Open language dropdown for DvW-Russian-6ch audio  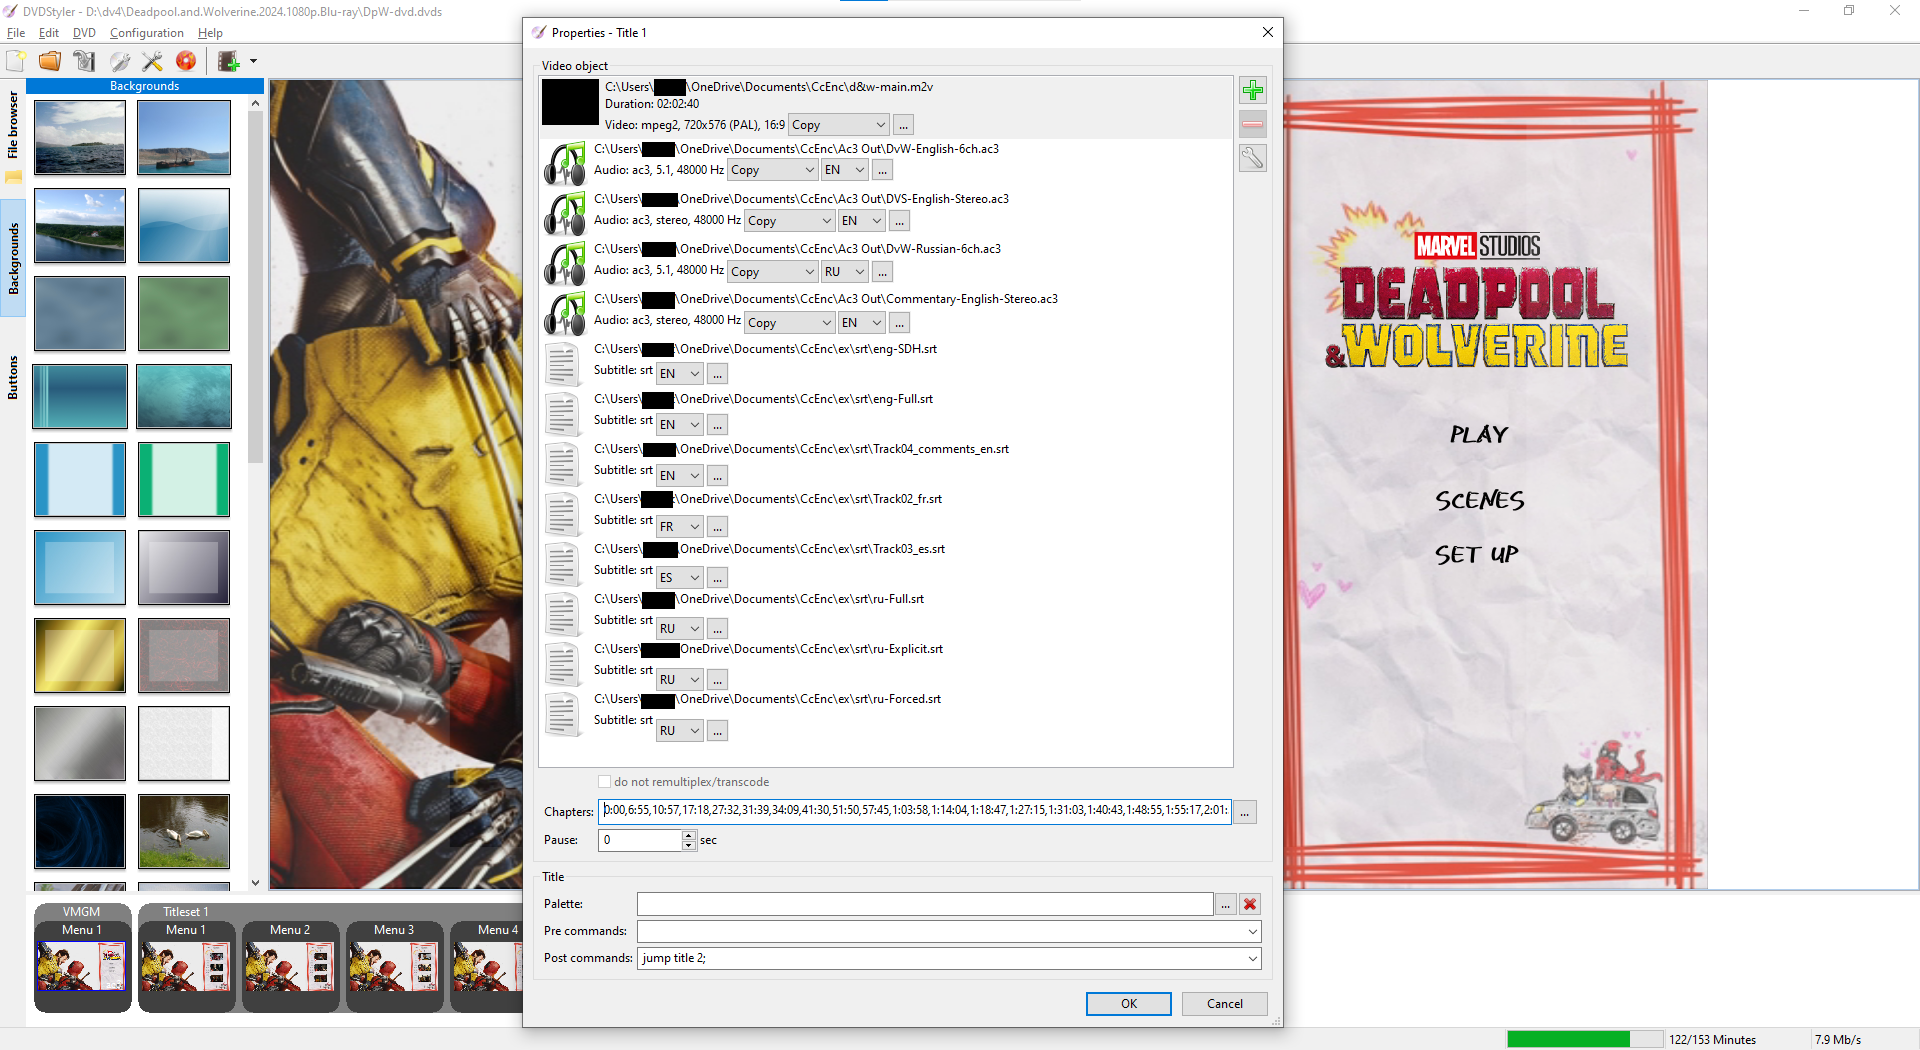click(x=844, y=272)
